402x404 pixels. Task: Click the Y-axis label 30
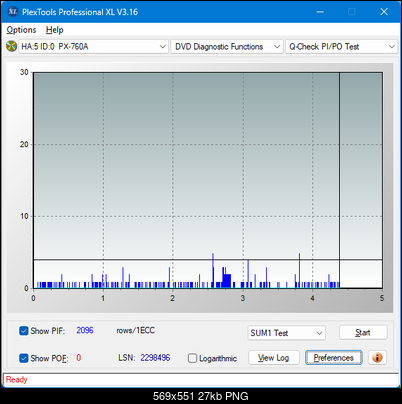coord(24,72)
